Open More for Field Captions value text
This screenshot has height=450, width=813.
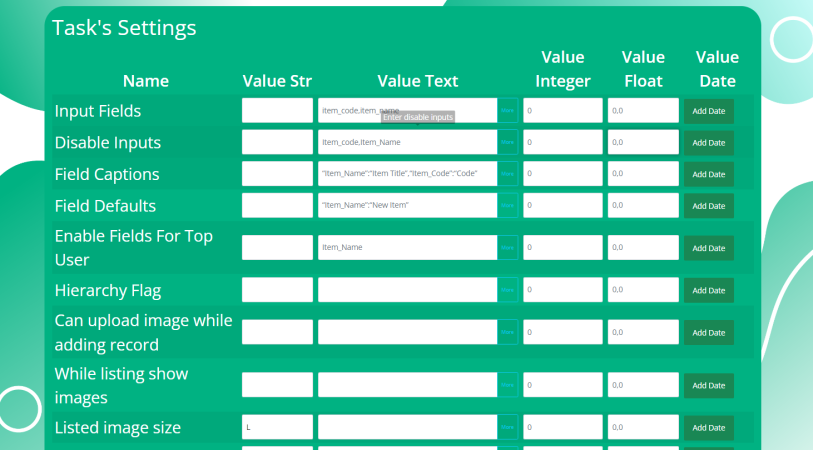507,174
